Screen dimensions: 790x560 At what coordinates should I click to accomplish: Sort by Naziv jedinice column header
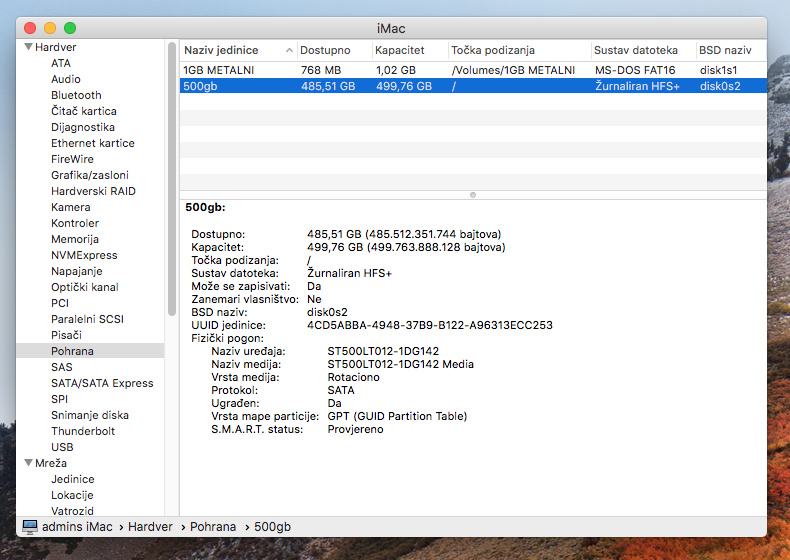tap(221, 50)
